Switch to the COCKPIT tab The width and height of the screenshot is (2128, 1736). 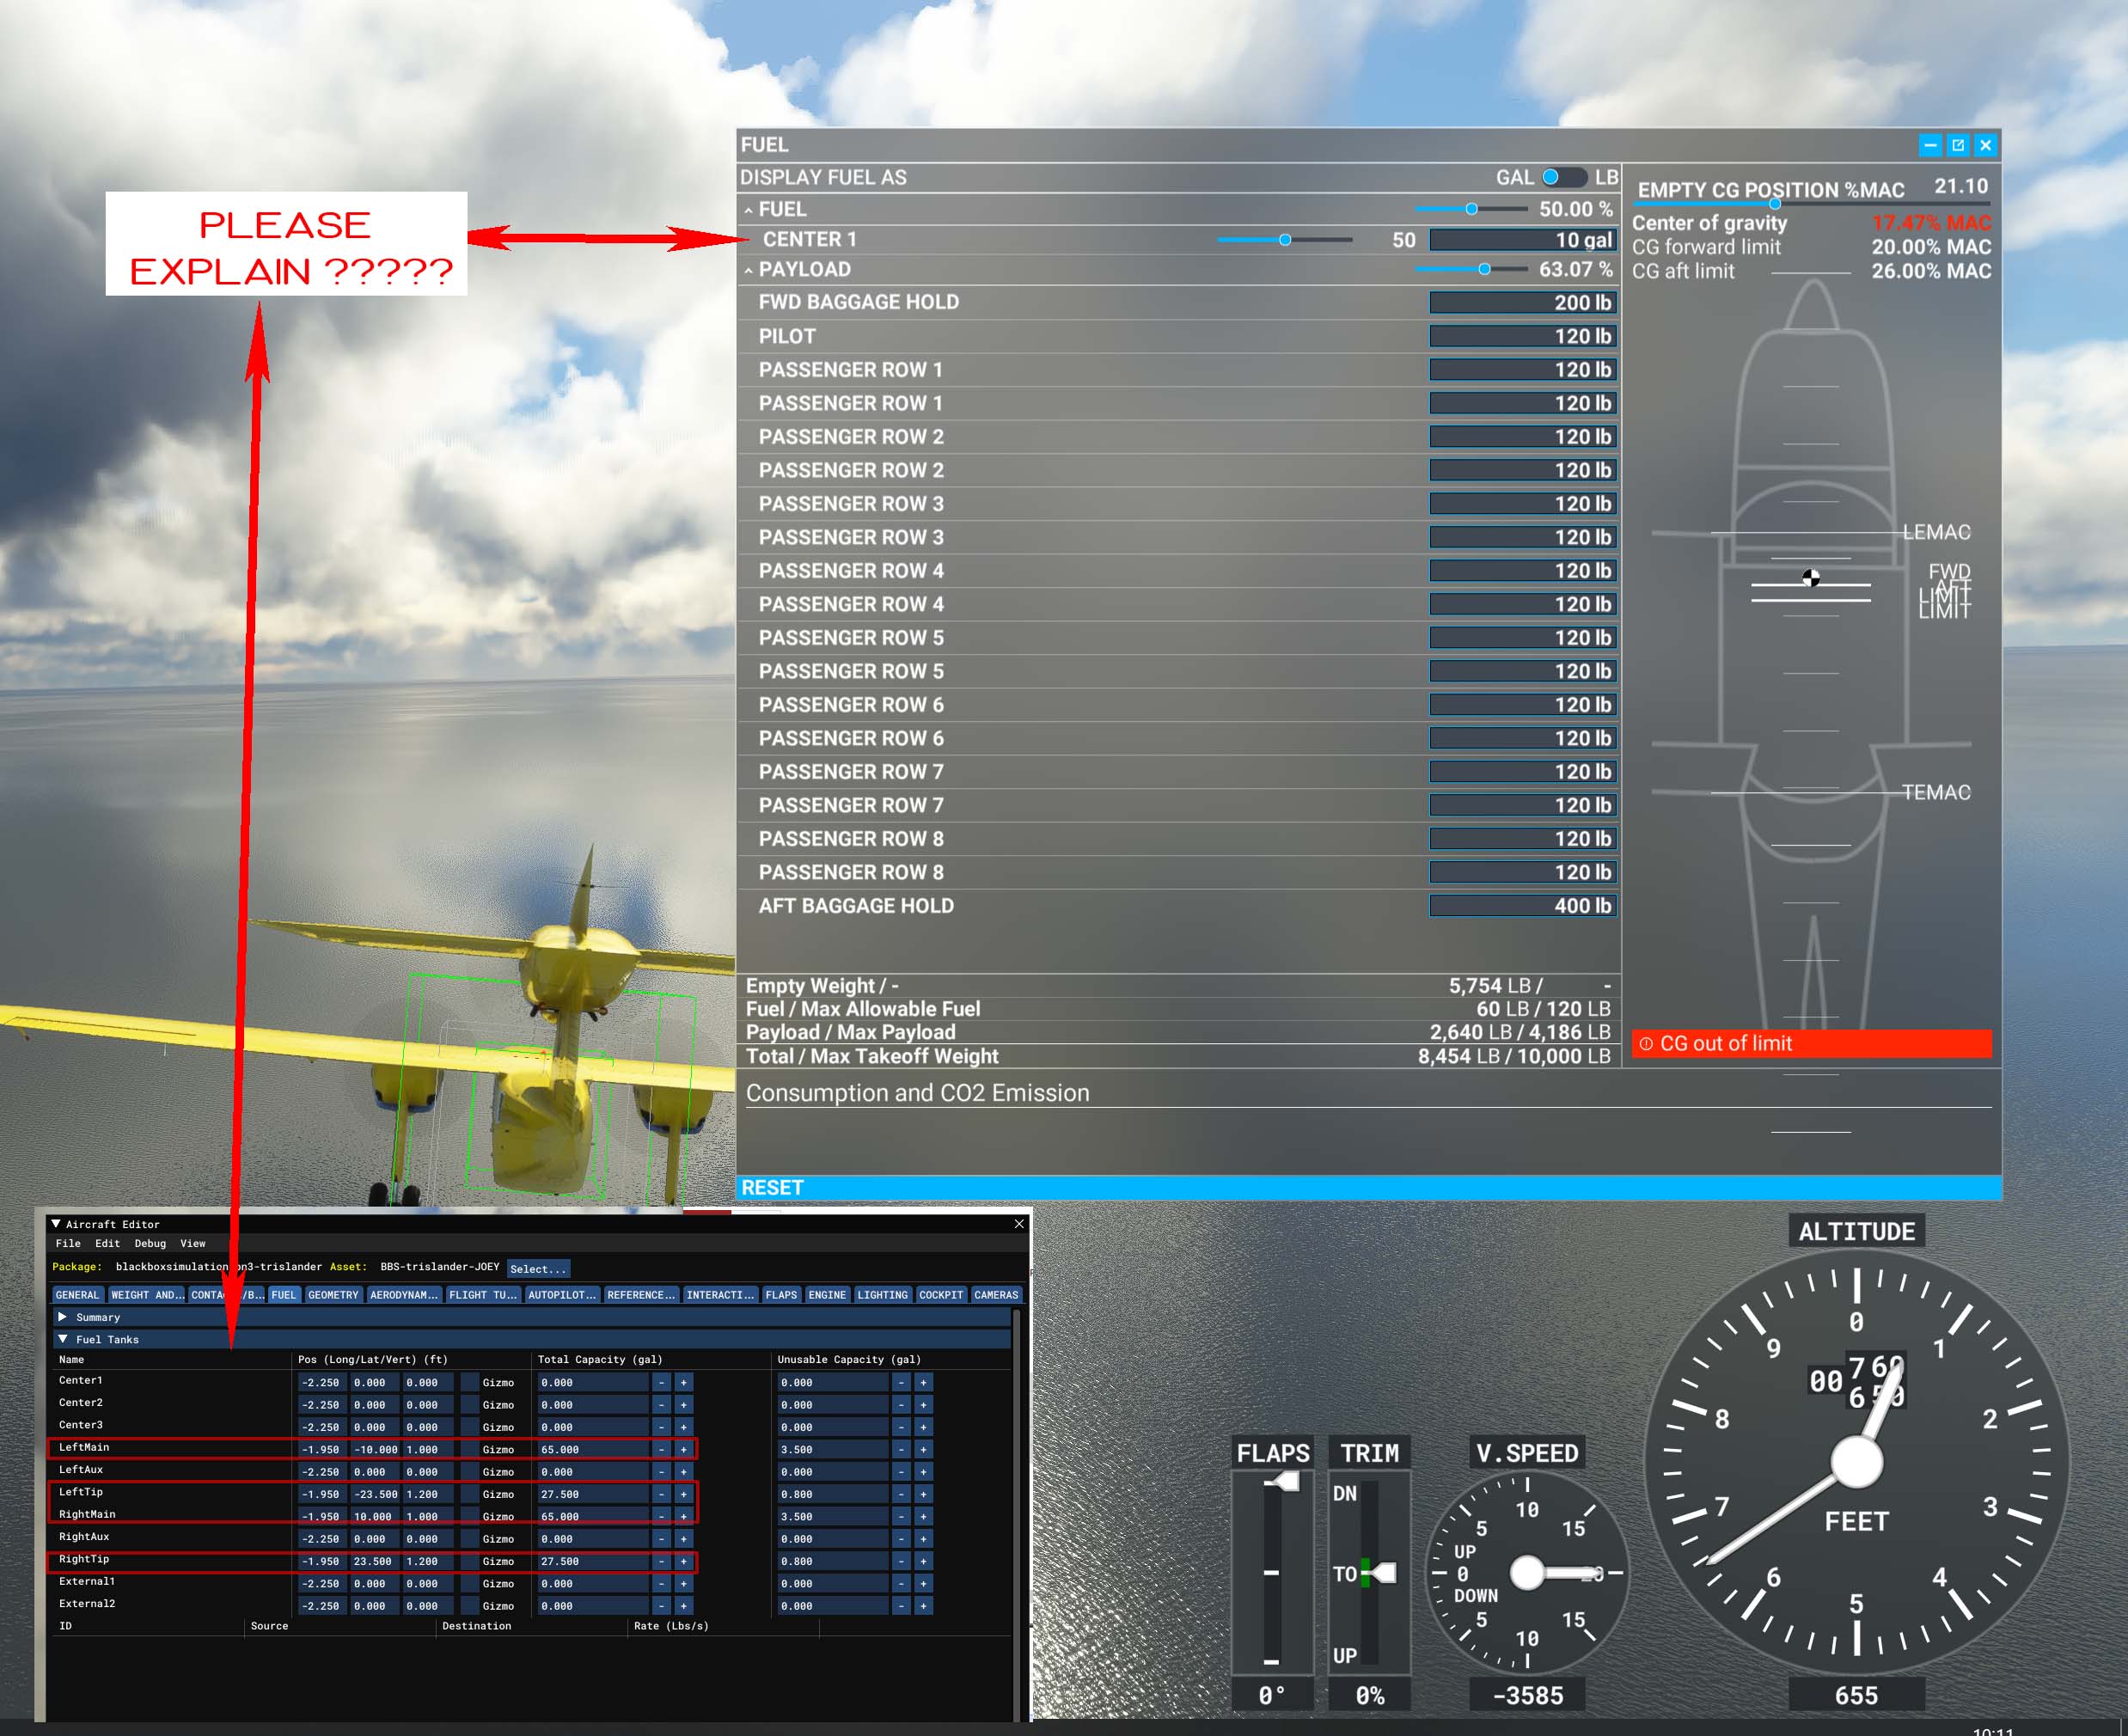tap(941, 1295)
